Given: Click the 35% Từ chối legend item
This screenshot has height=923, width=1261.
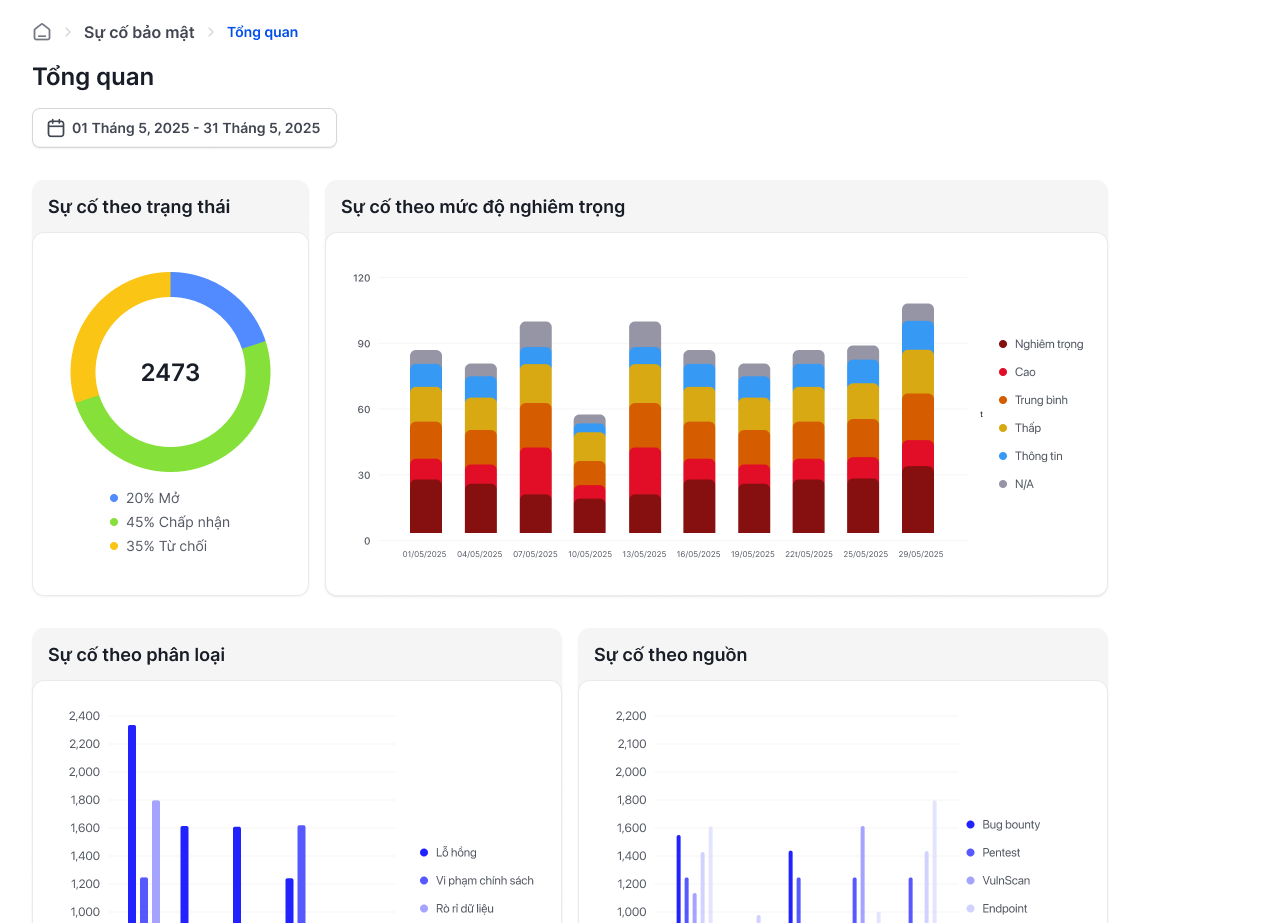Looking at the screenshot, I should (158, 546).
